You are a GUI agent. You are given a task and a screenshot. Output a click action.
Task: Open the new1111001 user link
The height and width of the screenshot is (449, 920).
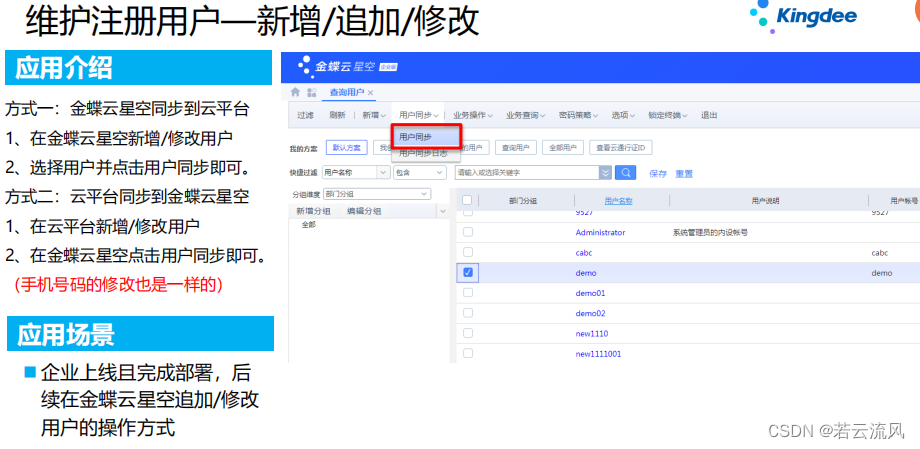click(598, 354)
